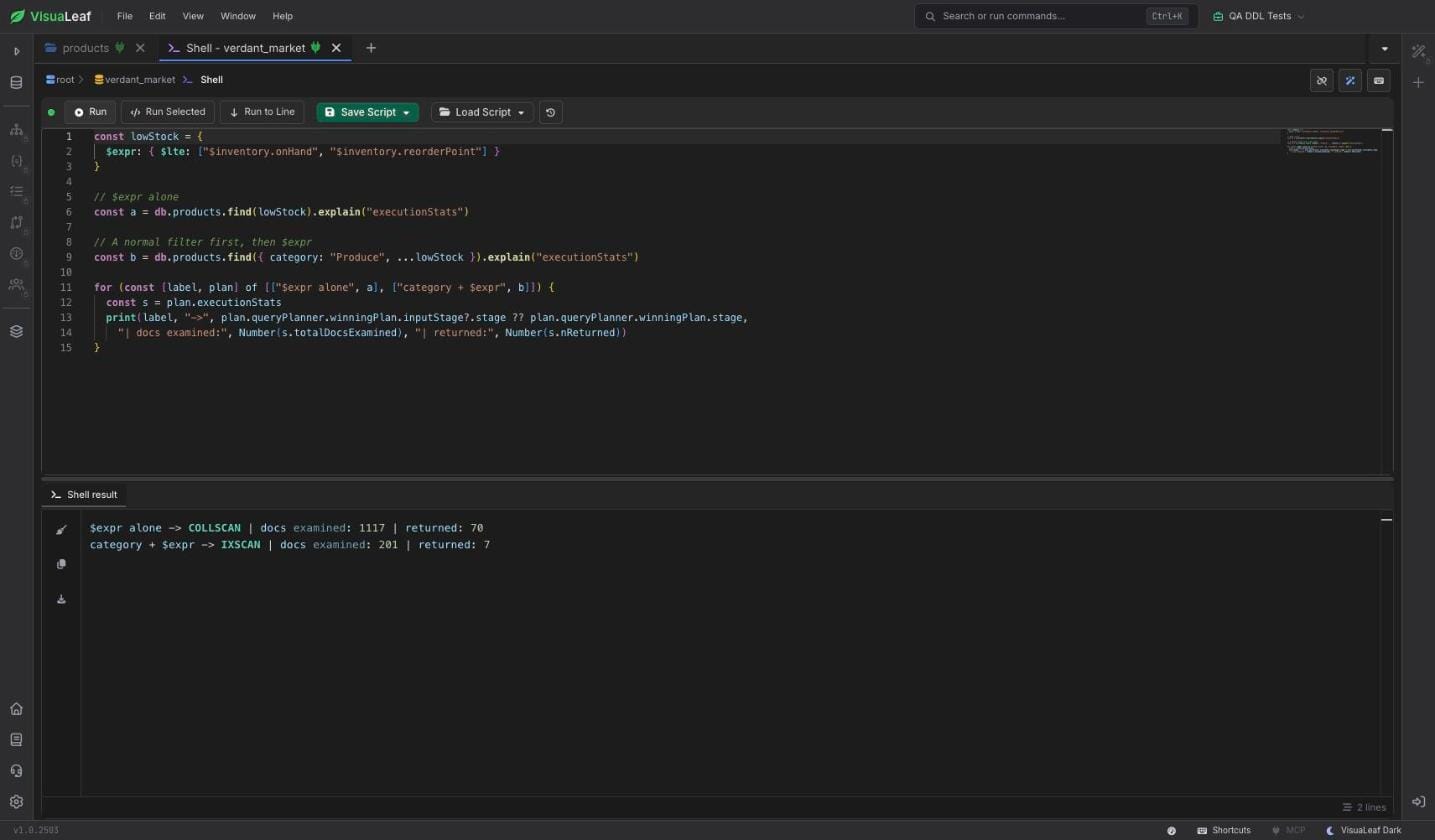Open the curly-braces JSON icon in sidebar
1435x840 pixels.
coord(16,161)
